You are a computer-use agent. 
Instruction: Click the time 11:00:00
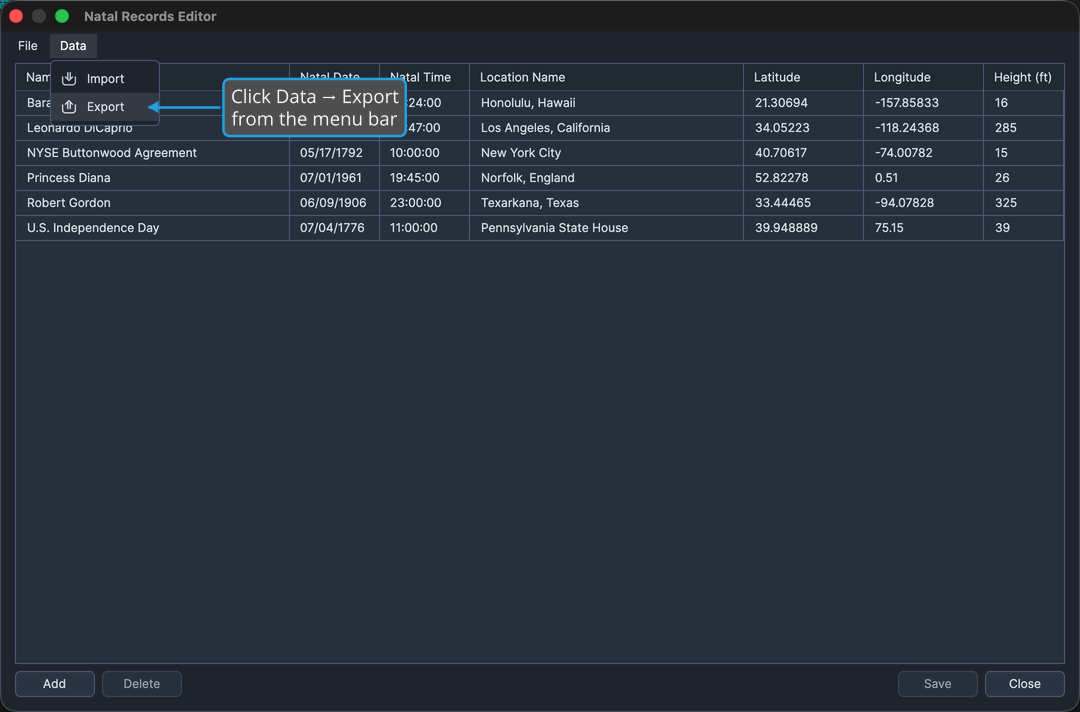413,228
